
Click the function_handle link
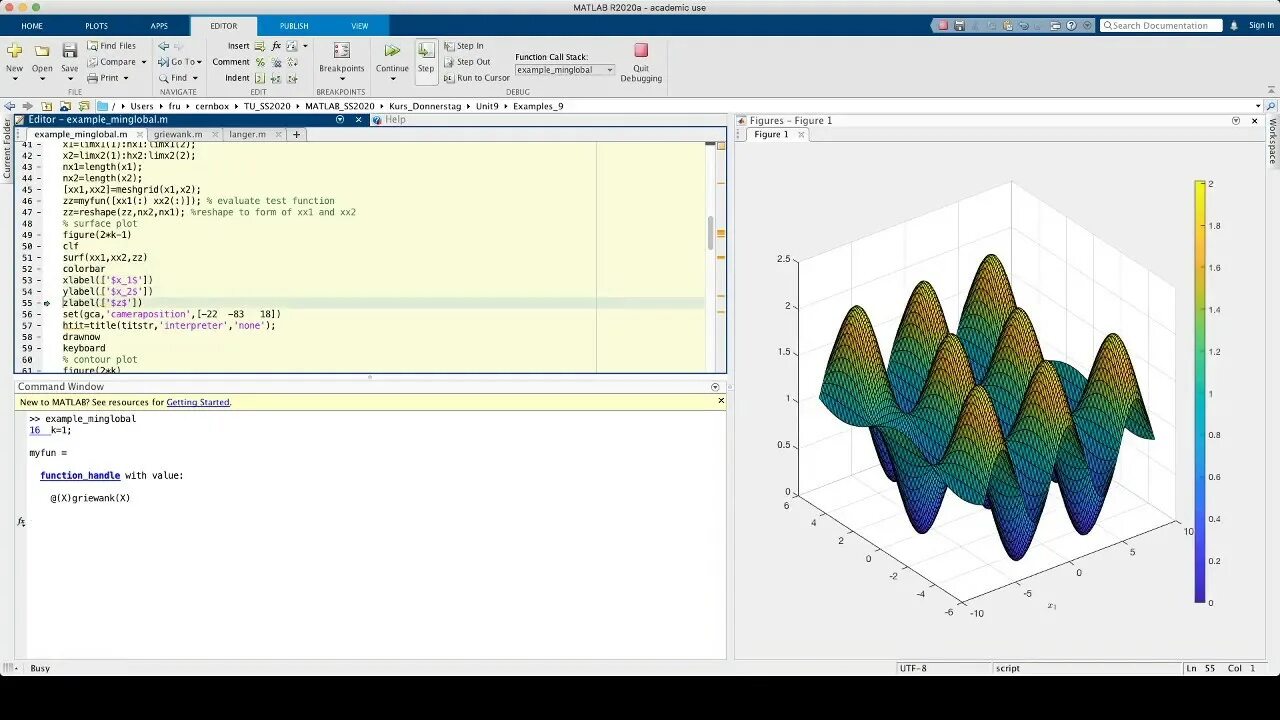[80, 476]
